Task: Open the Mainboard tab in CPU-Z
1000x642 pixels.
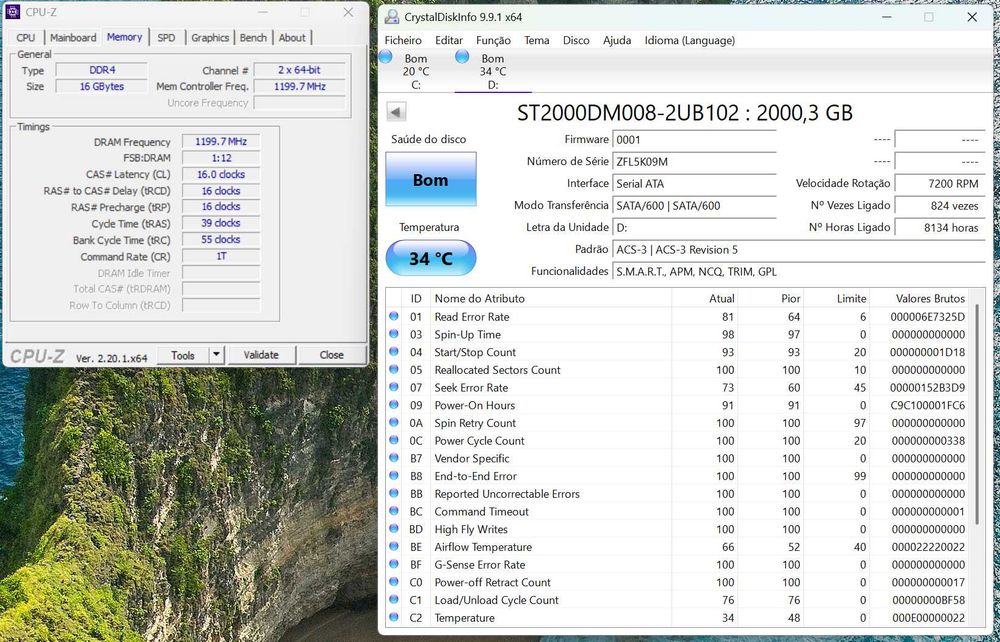Action: (x=73, y=38)
